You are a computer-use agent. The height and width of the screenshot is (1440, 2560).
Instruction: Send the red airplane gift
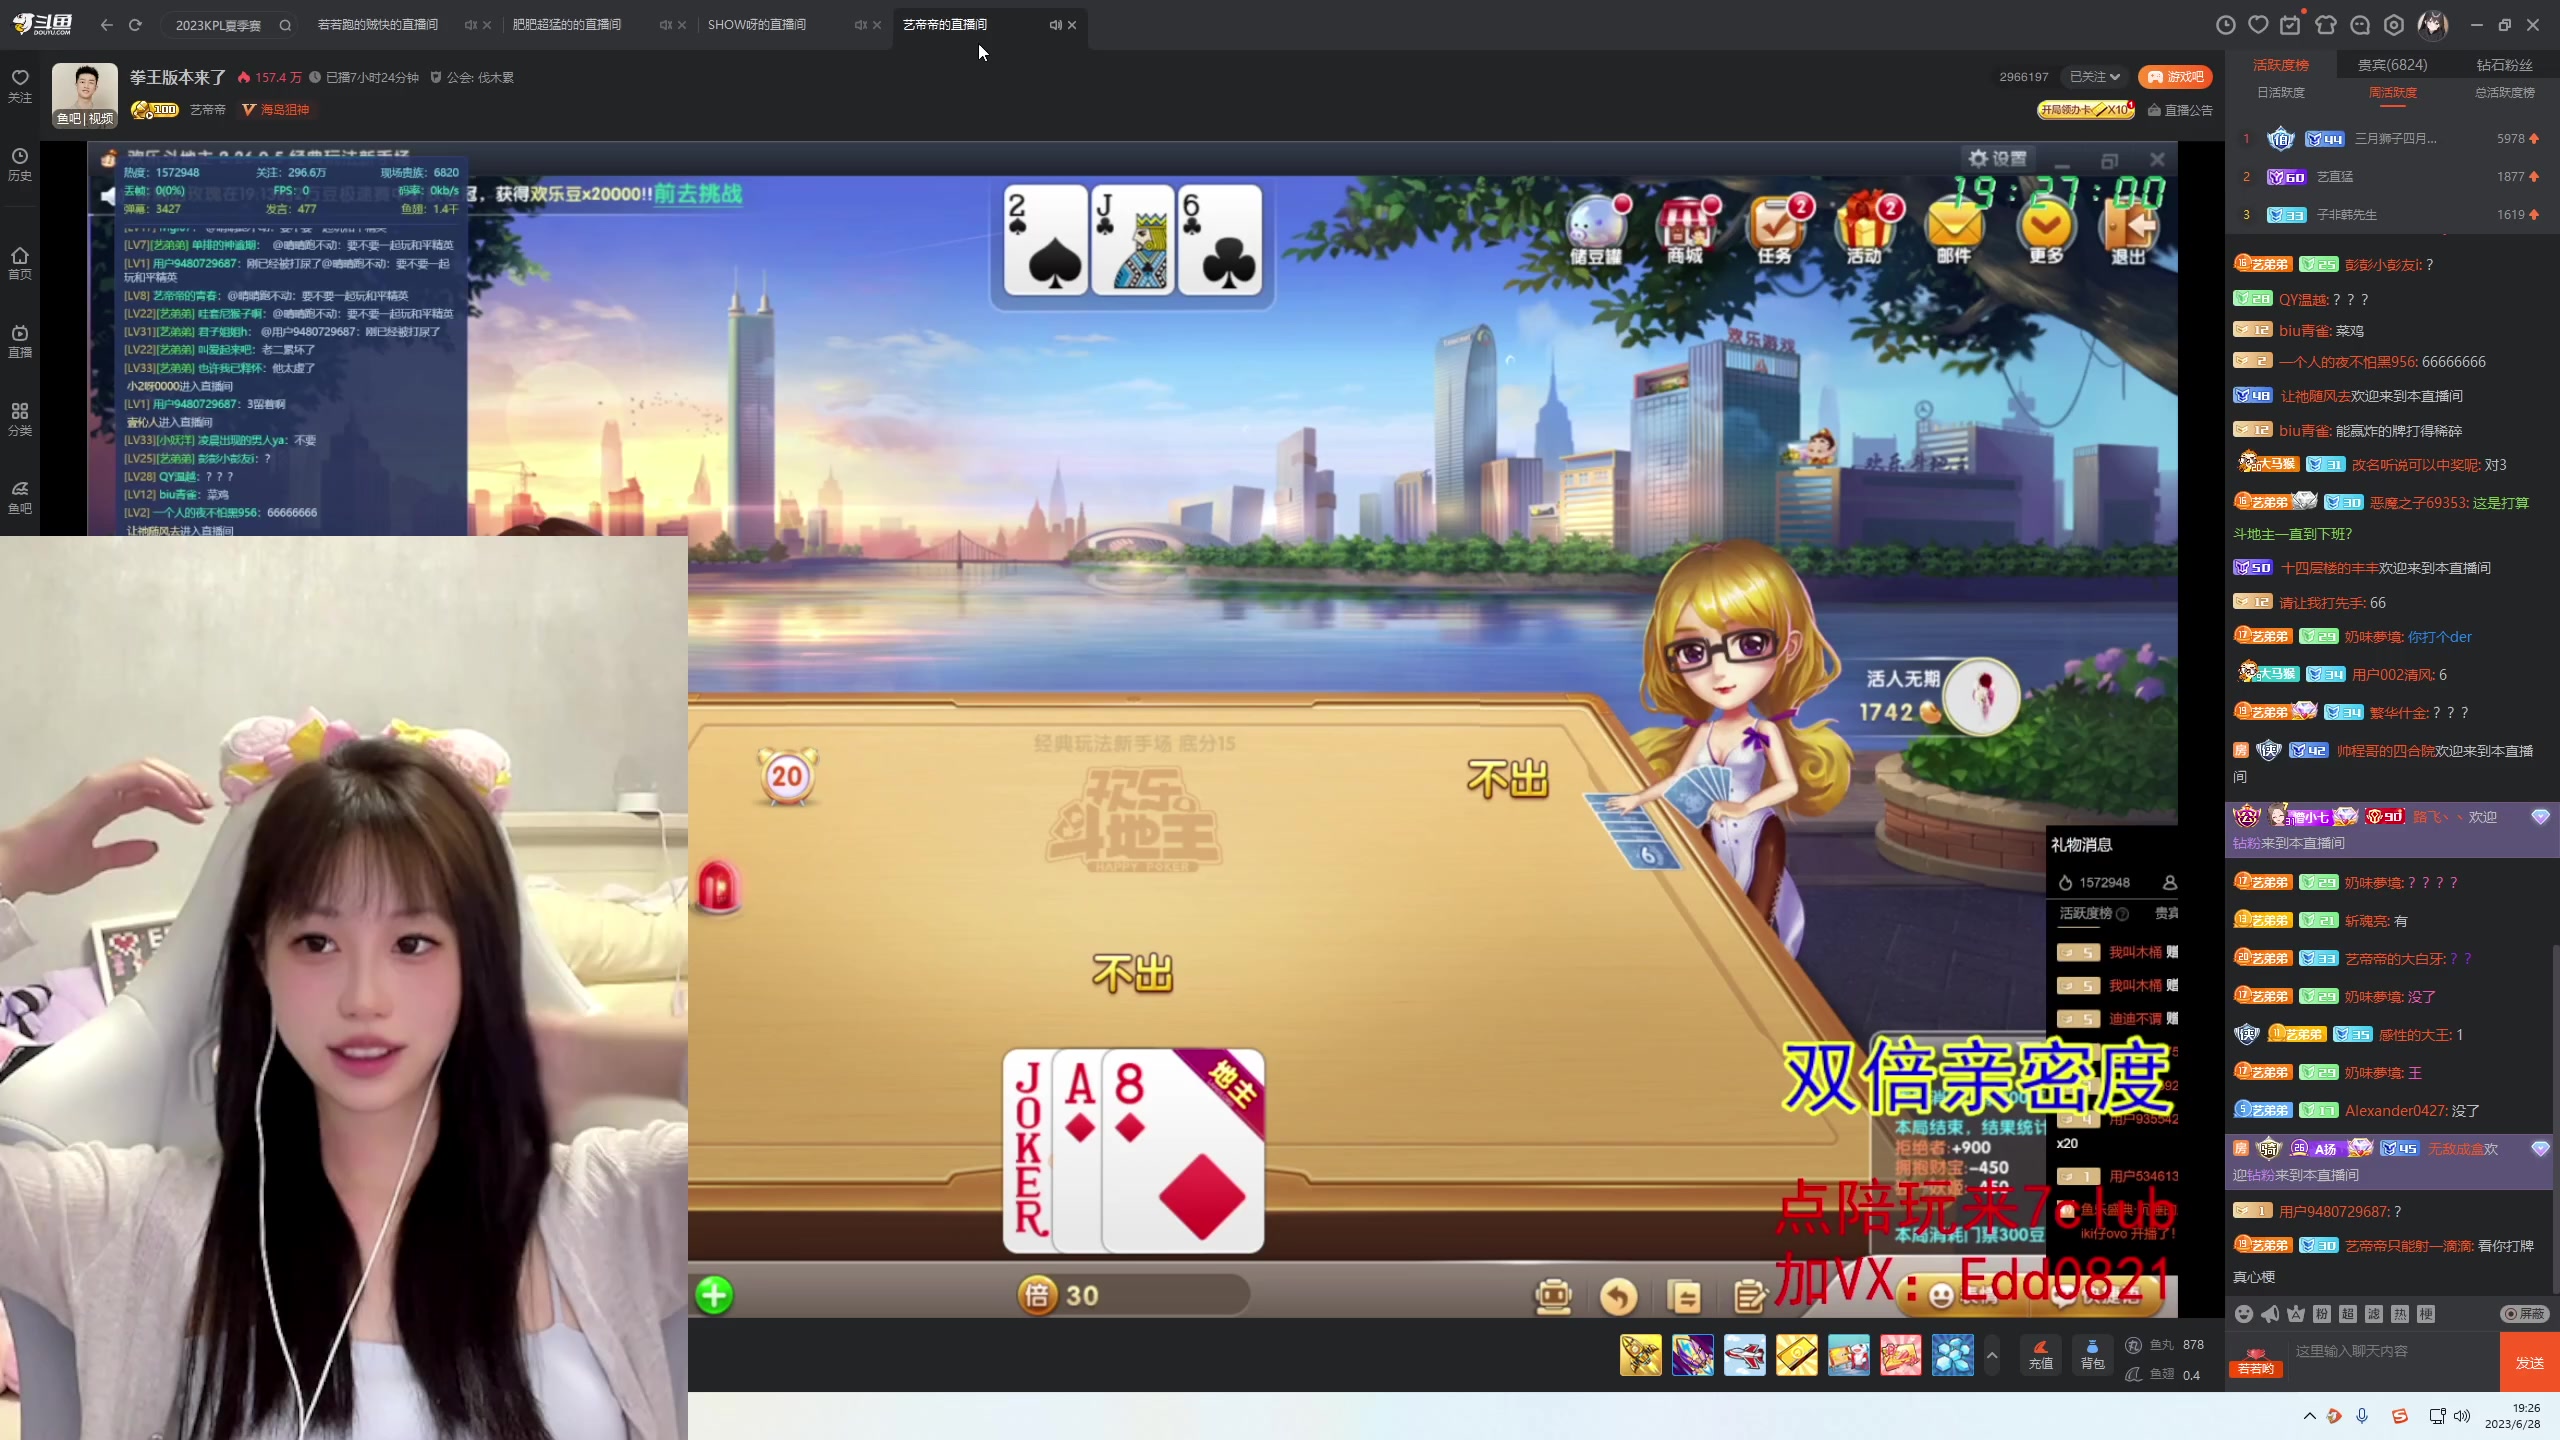[1745, 1355]
